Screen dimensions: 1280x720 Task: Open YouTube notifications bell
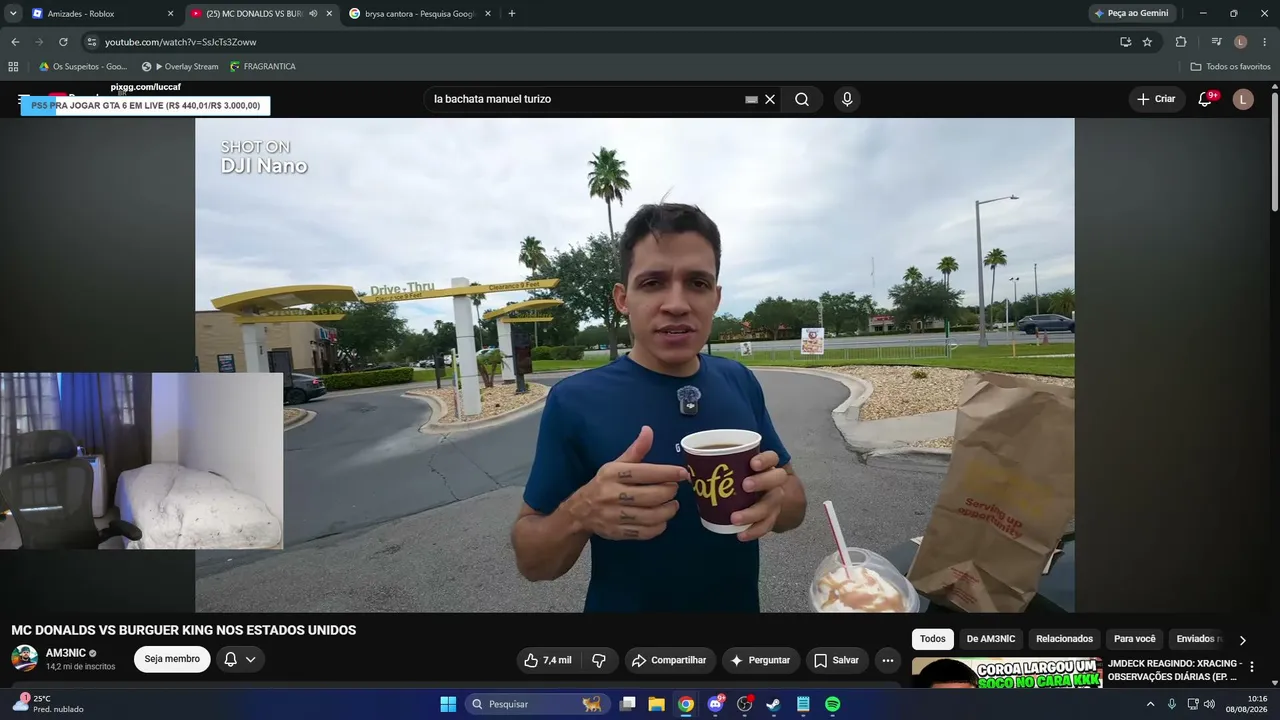pos(1205,99)
